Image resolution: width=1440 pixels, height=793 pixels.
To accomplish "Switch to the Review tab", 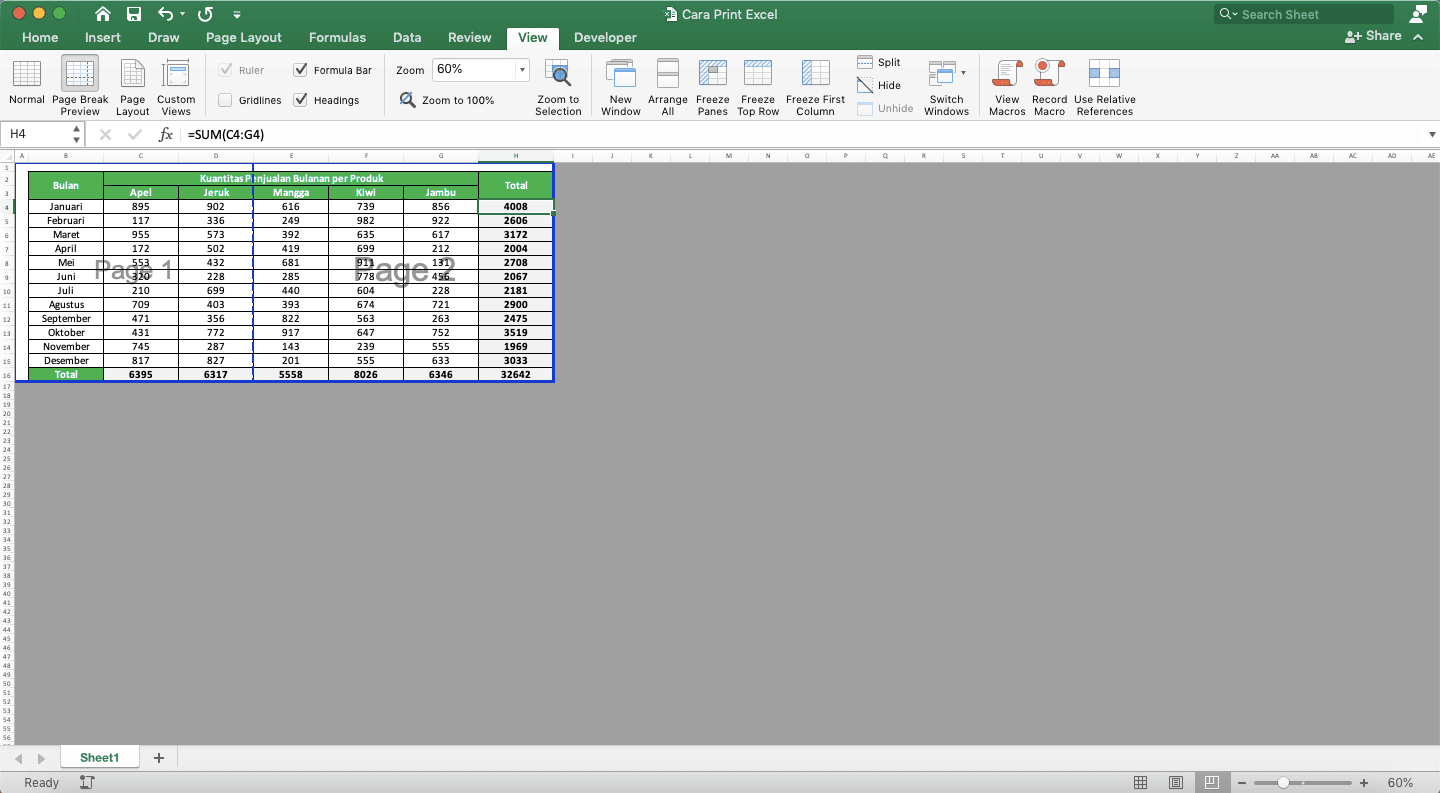I will click(x=469, y=37).
